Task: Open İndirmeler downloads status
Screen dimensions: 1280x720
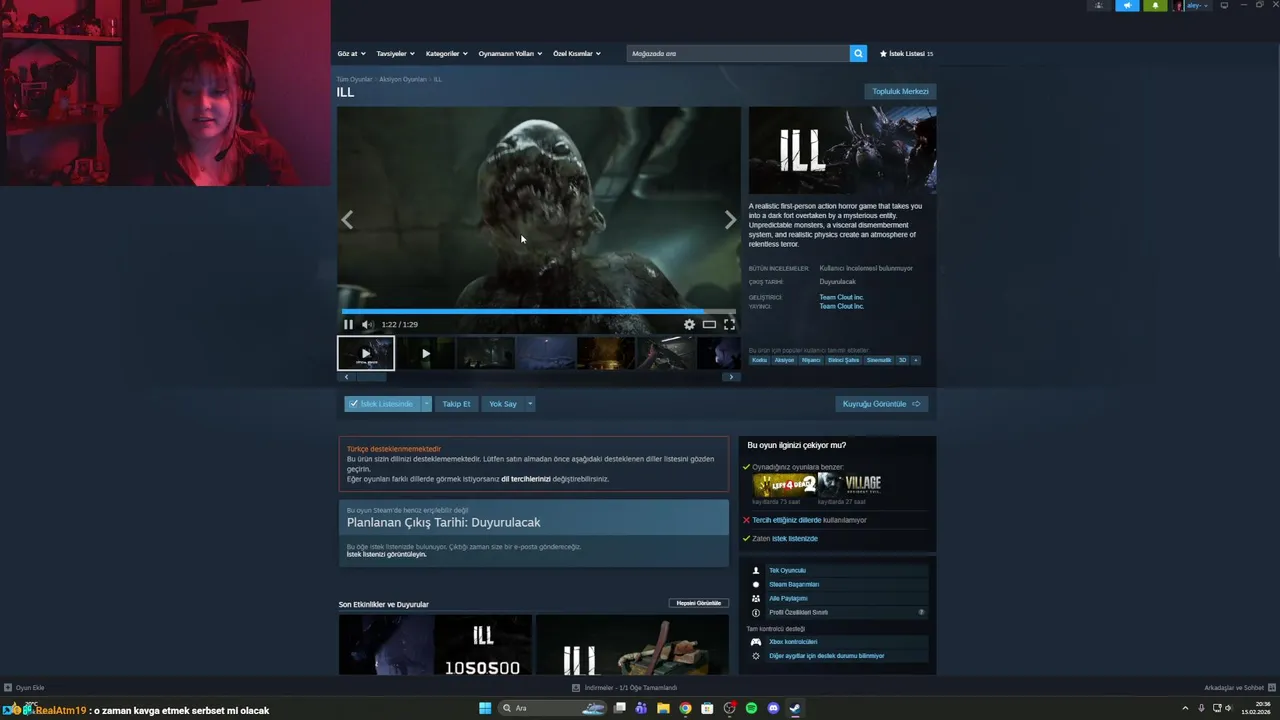Action: point(624,688)
